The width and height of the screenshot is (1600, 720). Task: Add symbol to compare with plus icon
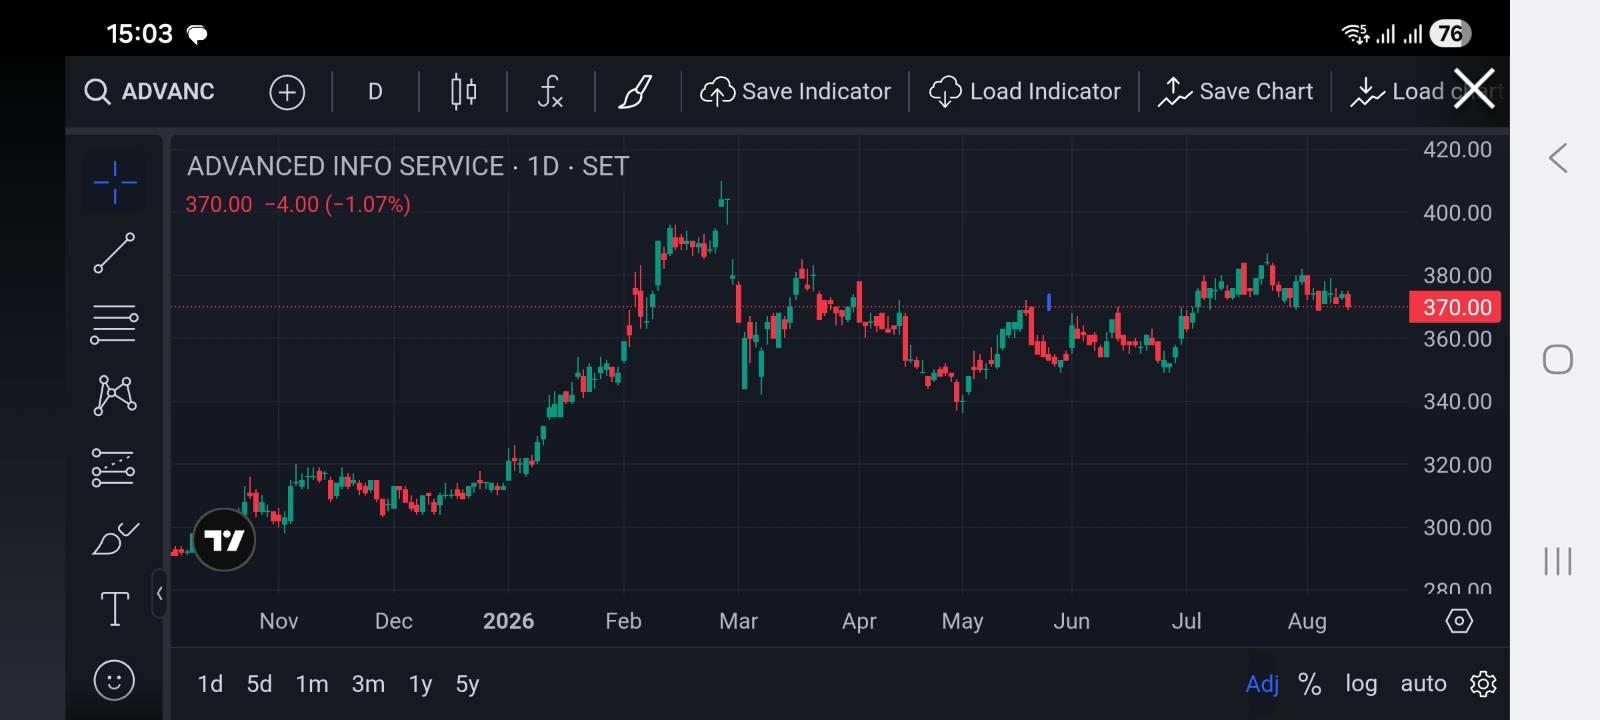point(287,92)
